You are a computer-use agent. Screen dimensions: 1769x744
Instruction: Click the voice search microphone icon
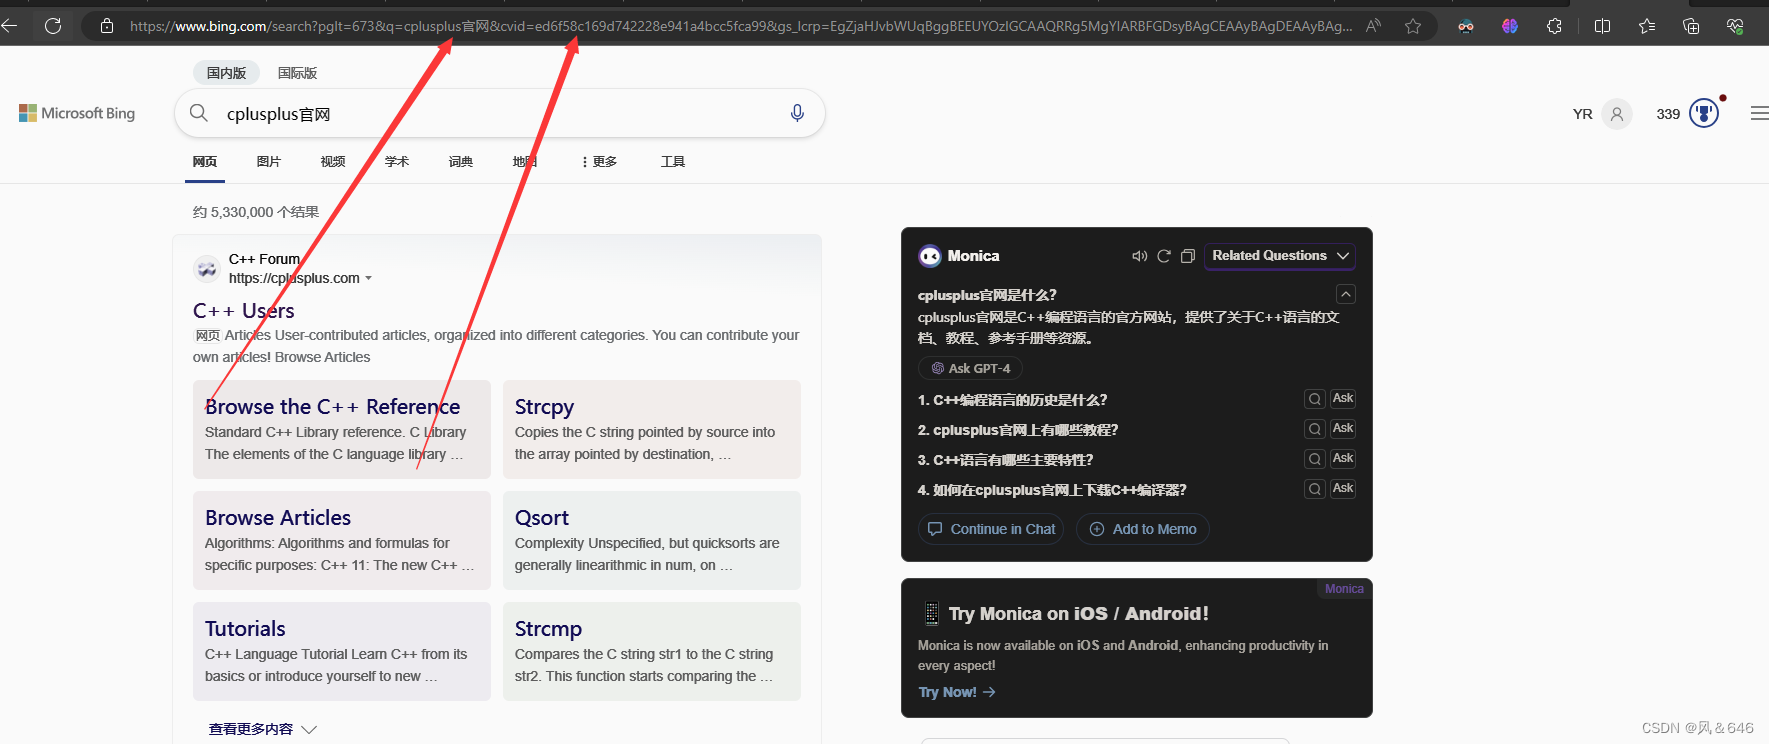point(797,113)
